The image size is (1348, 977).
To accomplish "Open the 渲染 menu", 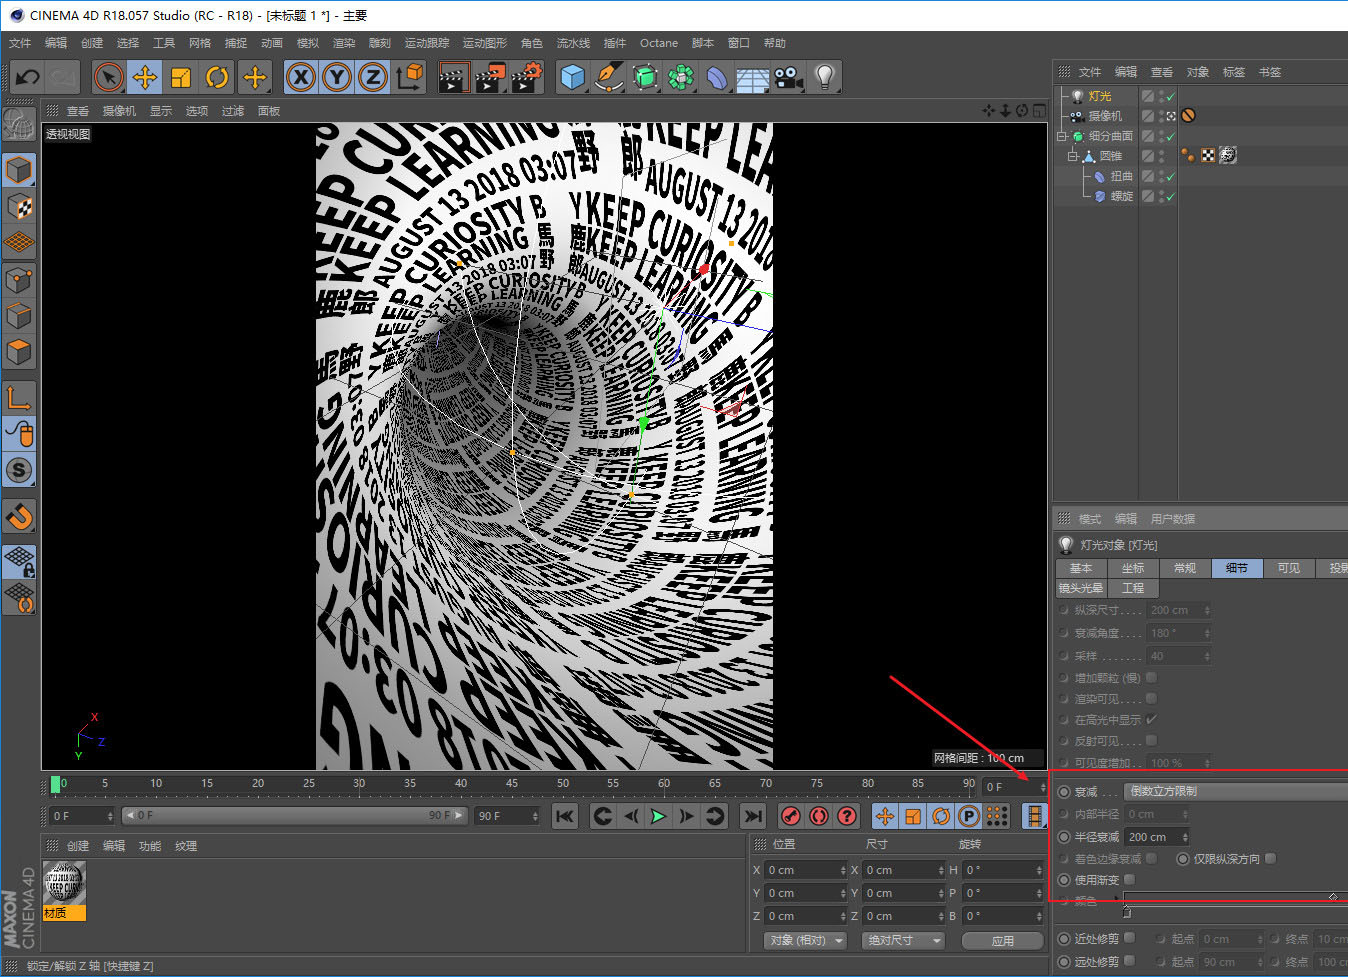I will [x=344, y=43].
